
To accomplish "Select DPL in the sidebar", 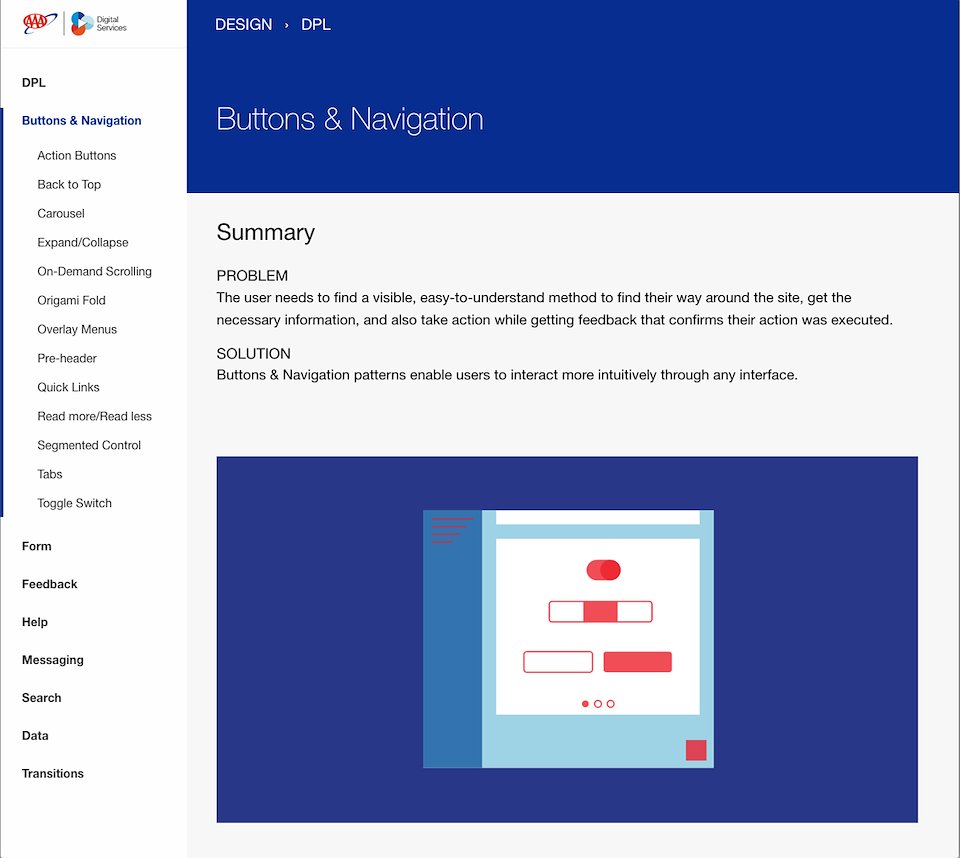I will click(x=34, y=83).
